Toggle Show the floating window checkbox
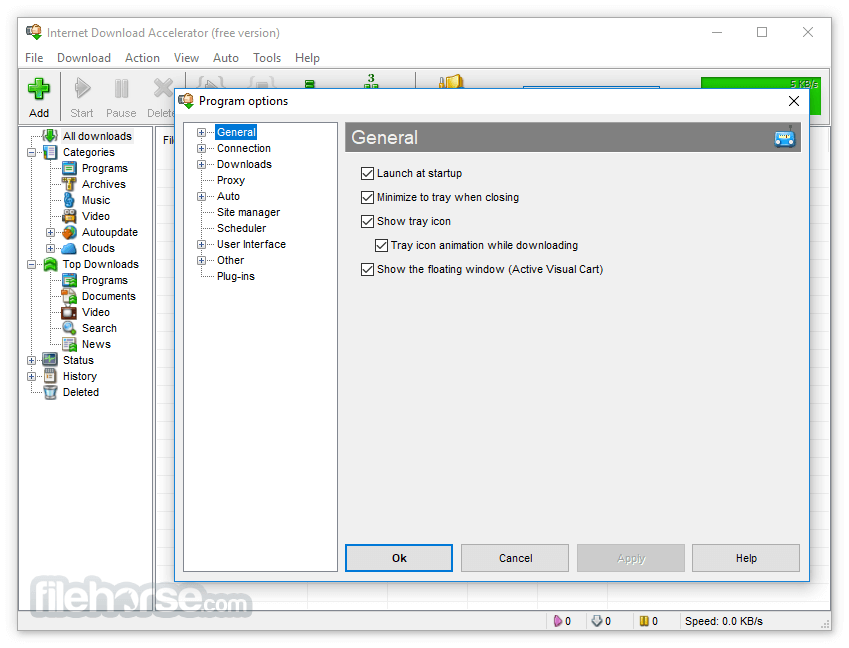 pyautogui.click(x=367, y=269)
